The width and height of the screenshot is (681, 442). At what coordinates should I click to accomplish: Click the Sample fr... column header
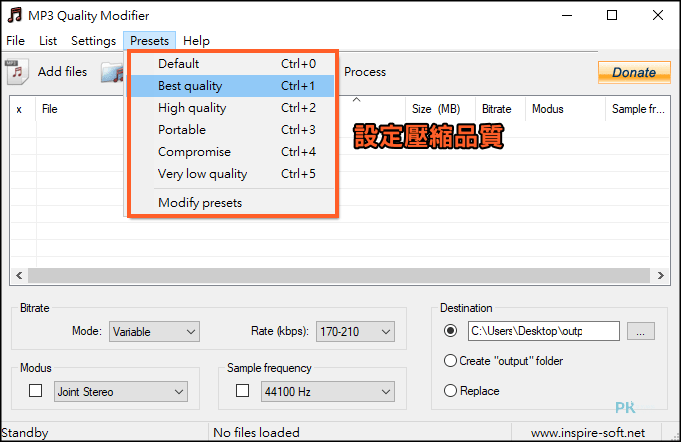click(638, 109)
